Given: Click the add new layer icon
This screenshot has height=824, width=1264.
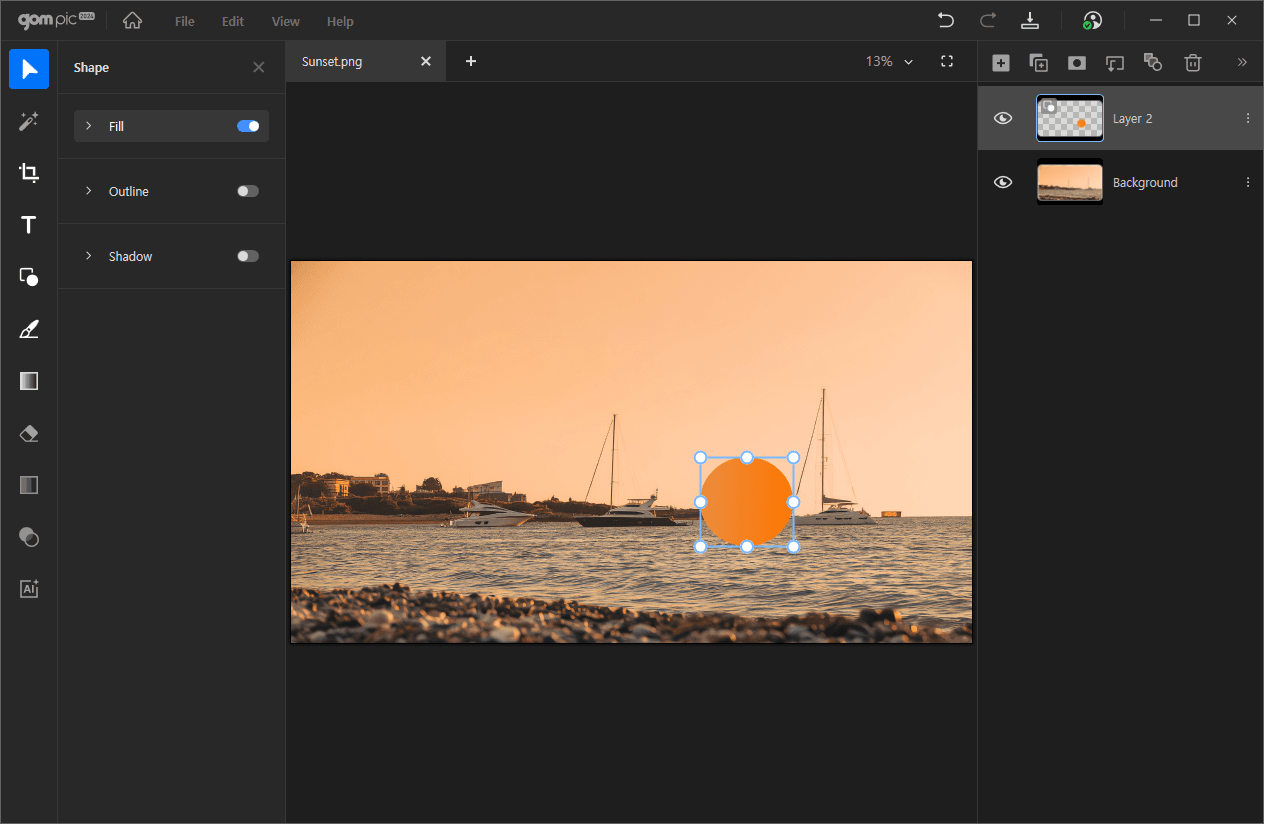Looking at the screenshot, I should click(1000, 62).
